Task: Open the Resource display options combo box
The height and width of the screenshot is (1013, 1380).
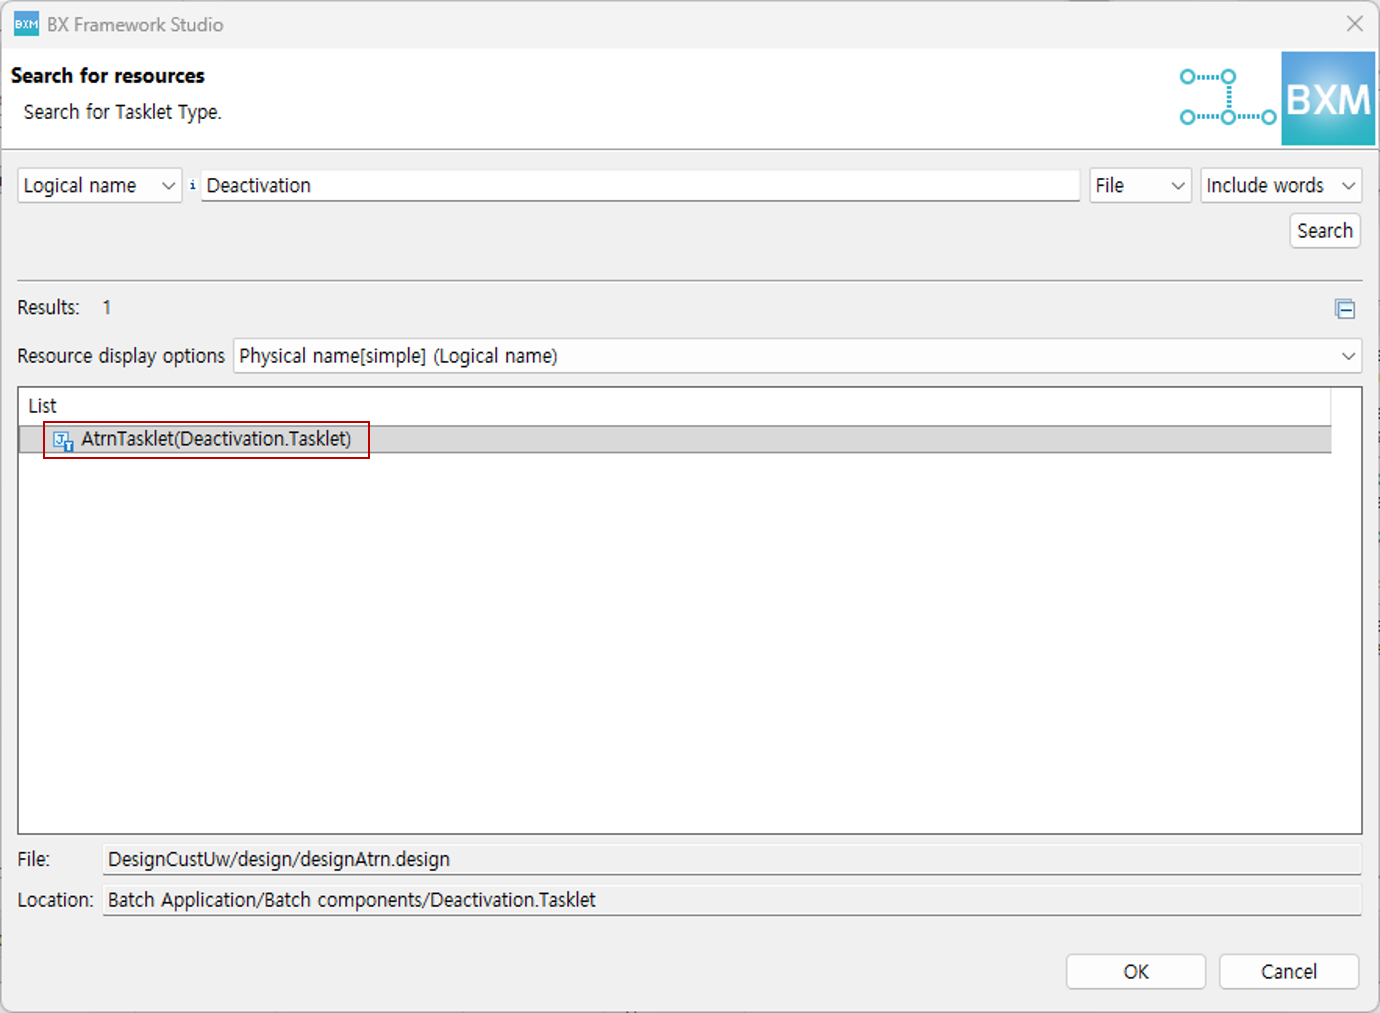Action: point(796,356)
